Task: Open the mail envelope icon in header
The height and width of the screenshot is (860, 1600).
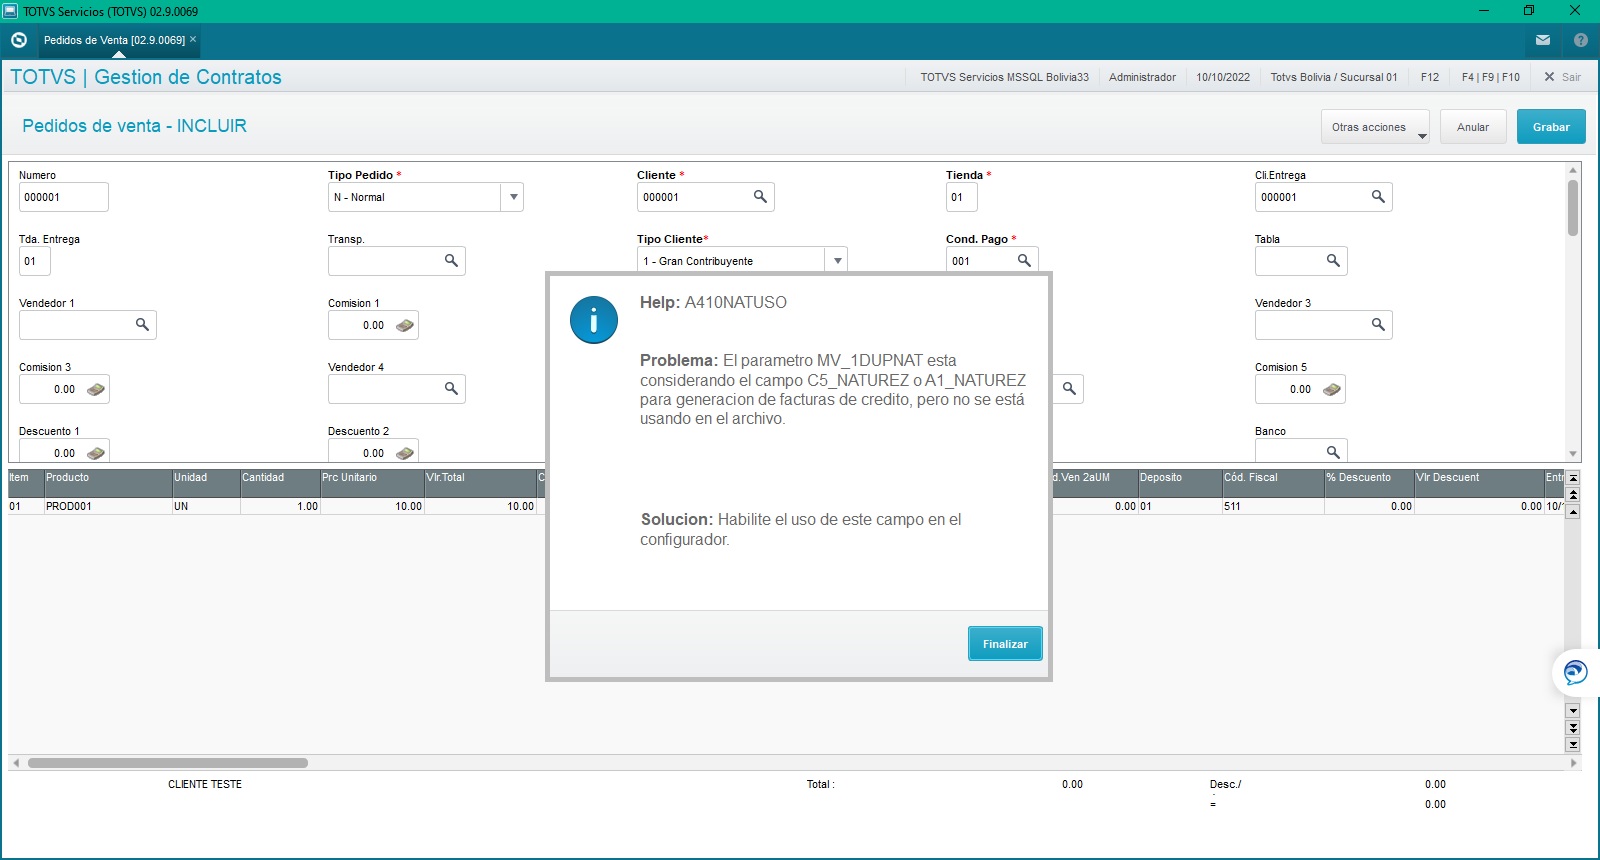Action: [x=1543, y=40]
